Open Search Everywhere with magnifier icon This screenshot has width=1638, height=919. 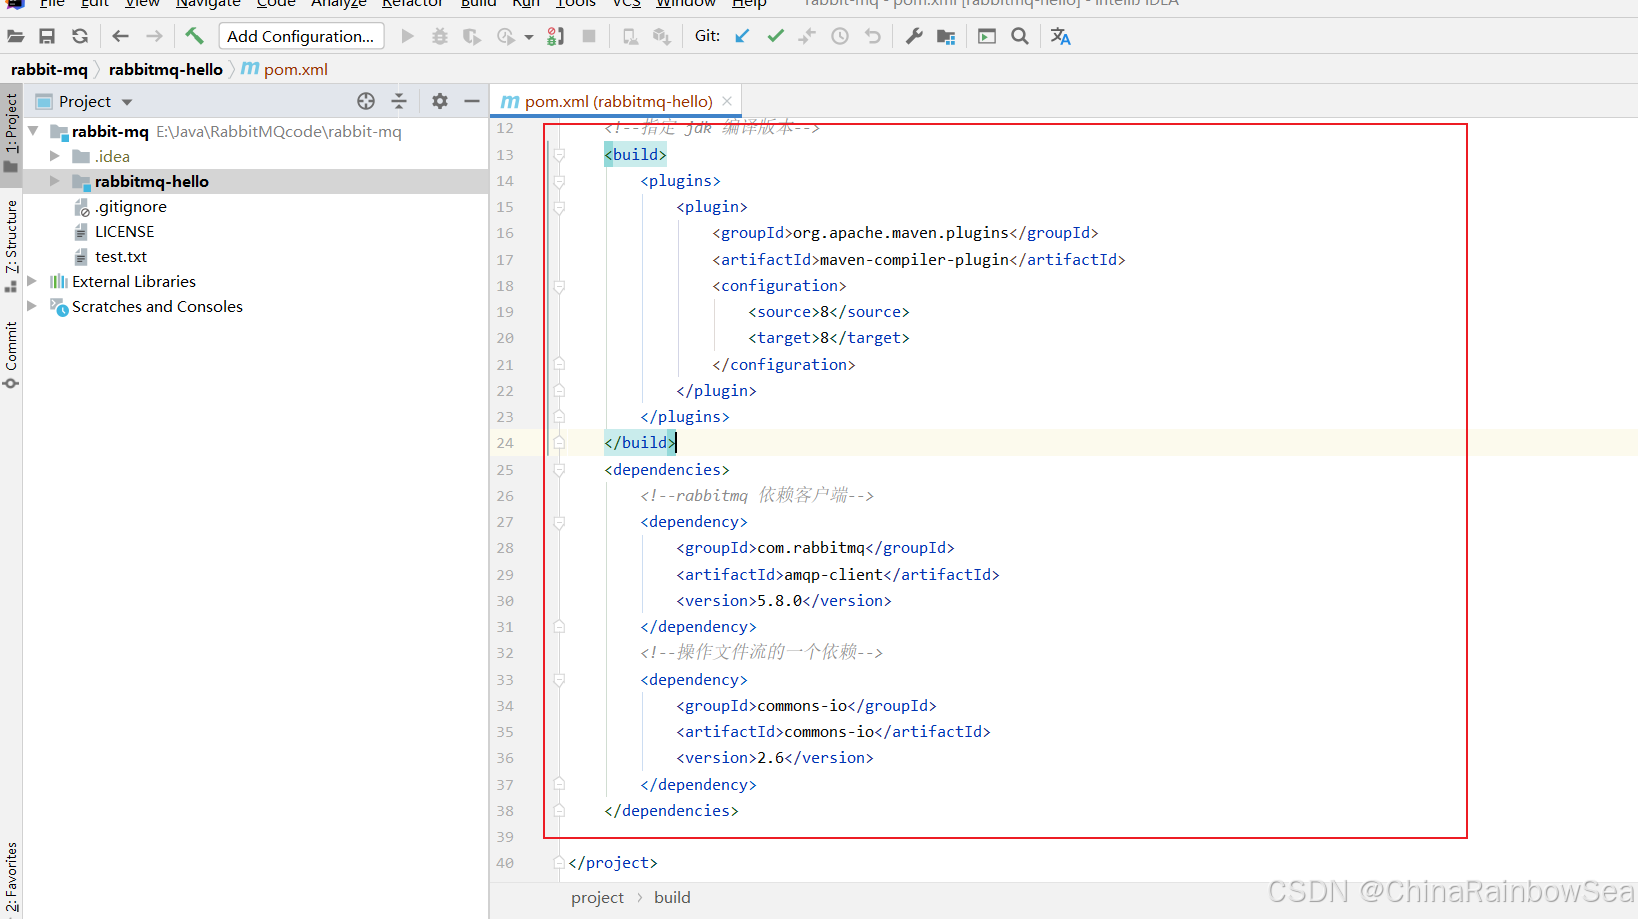click(1019, 36)
